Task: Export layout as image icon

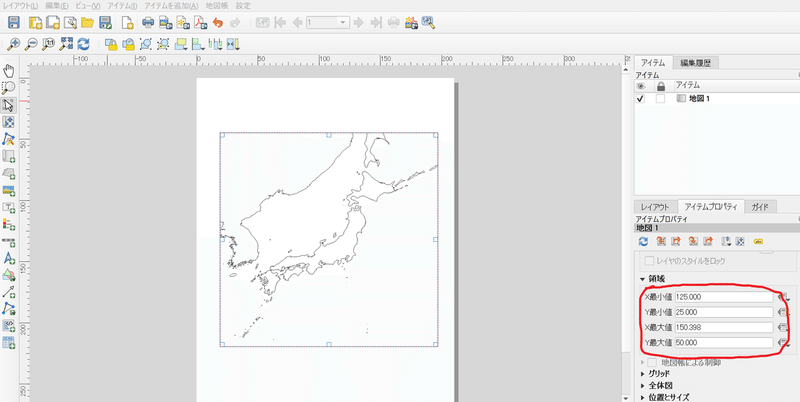Action: (x=165, y=22)
